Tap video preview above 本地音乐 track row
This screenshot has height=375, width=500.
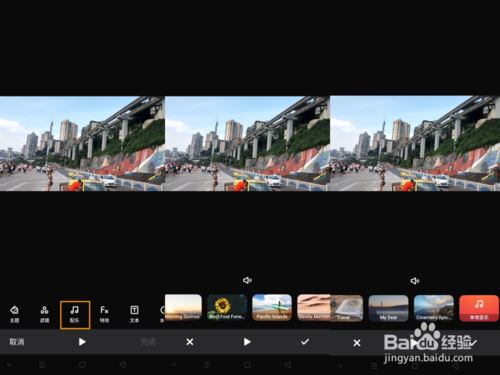(415, 144)
